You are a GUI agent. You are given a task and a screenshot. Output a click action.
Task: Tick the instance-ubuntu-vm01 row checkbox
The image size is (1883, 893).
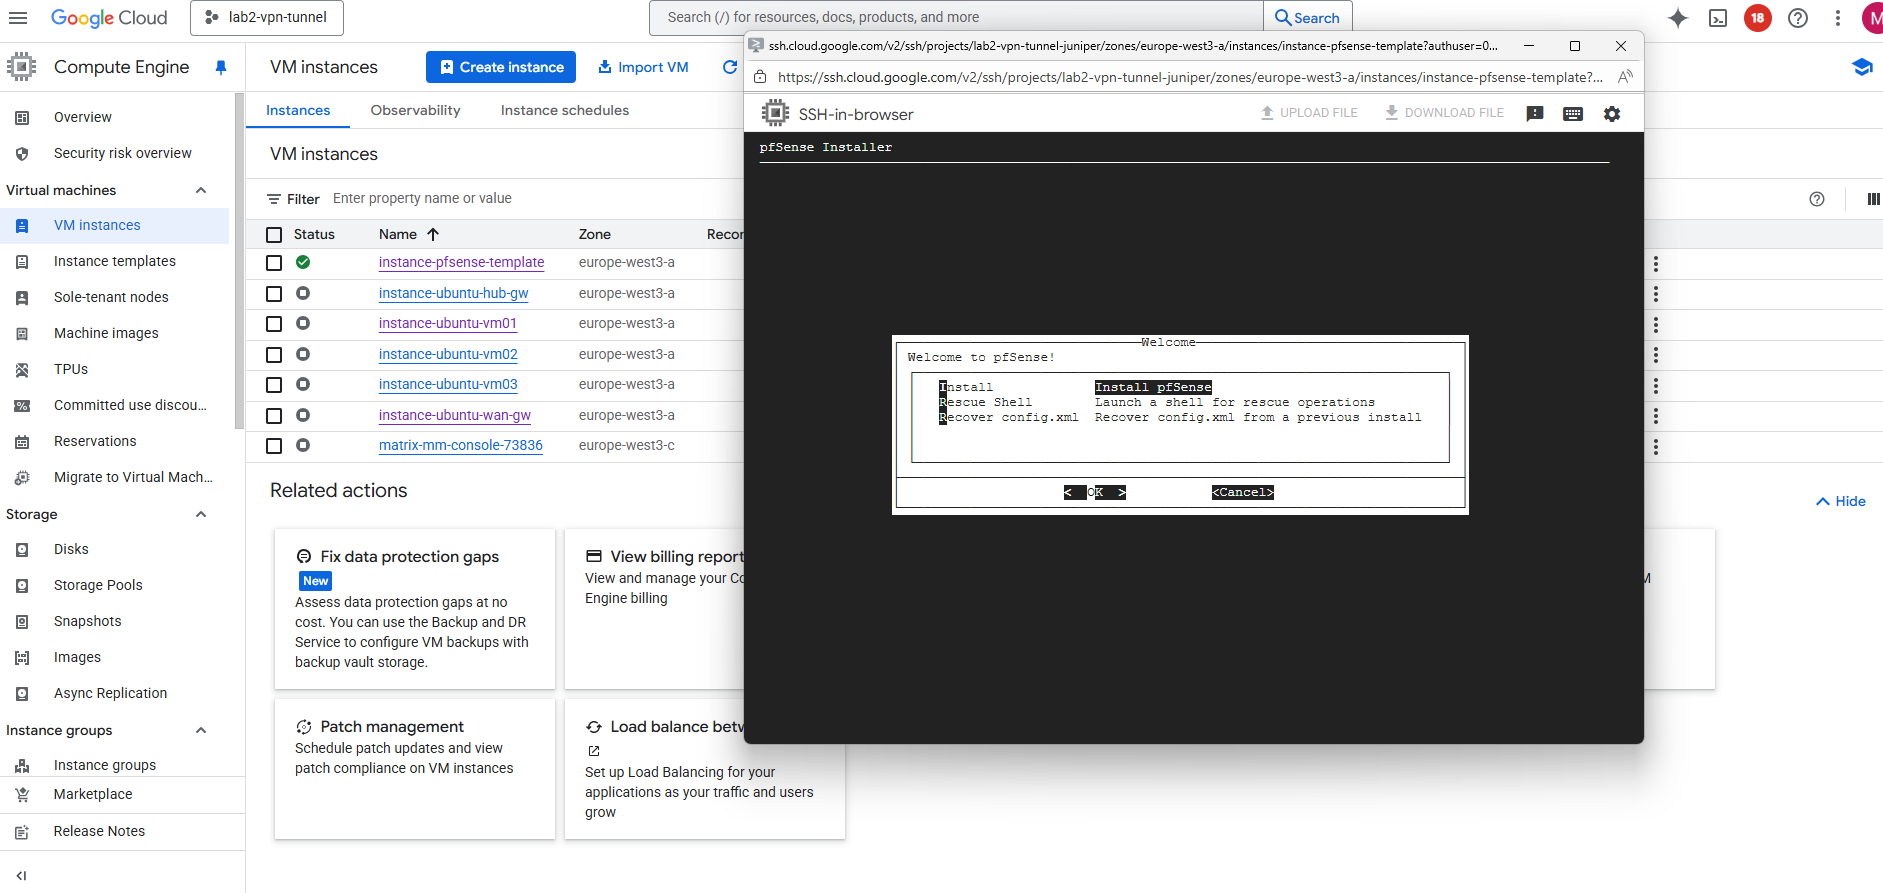coord(274,324)
